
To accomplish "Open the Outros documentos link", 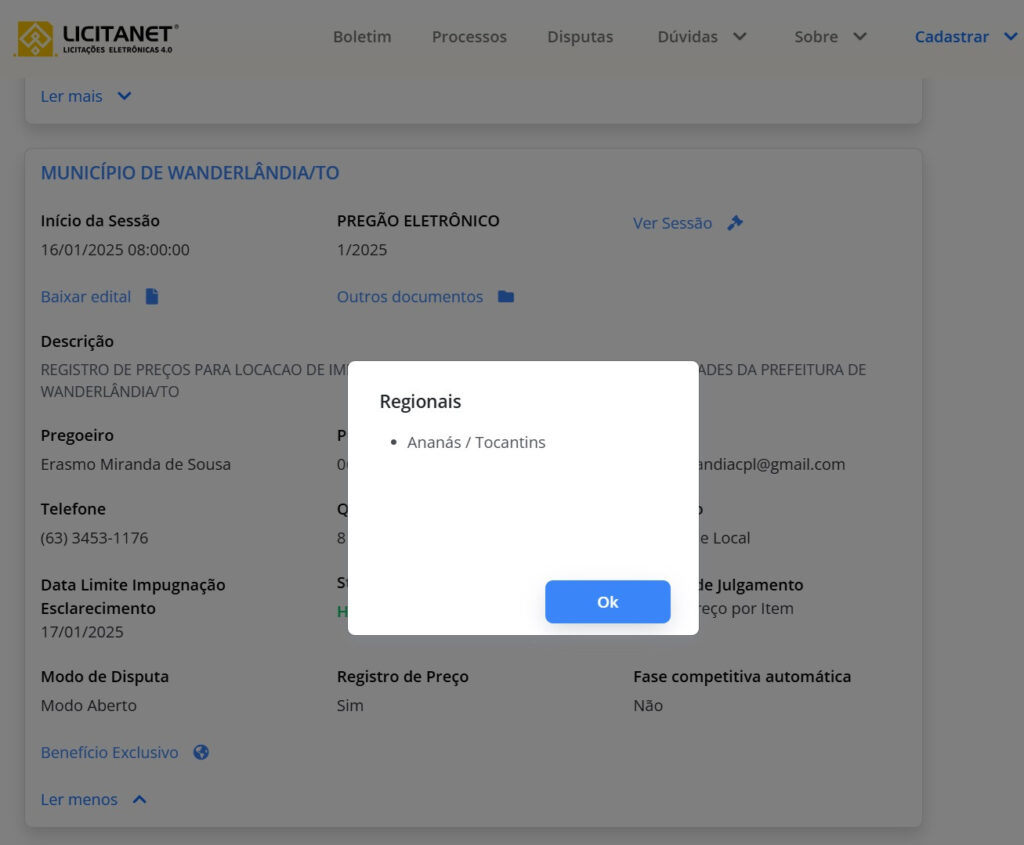I will [410, 297].
